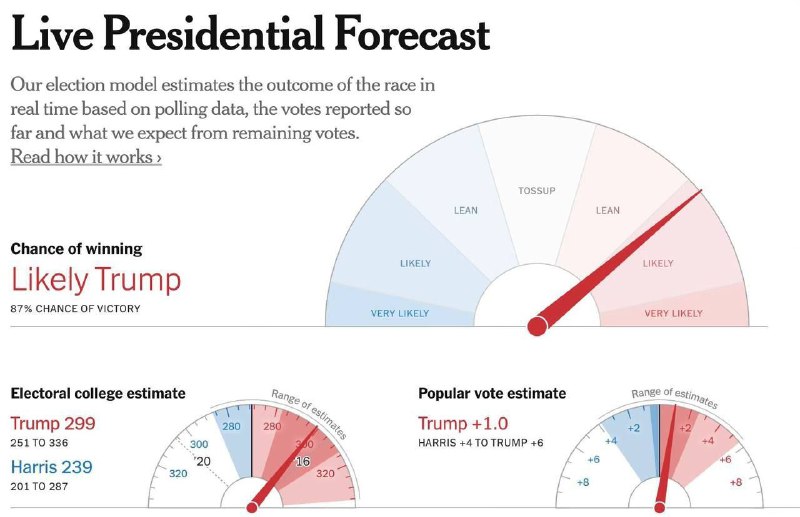Image resolution: width=800 pixels, height=517 pixels.
Task: Click the blue Very Likely segment
Action: [x=398, y=313]
